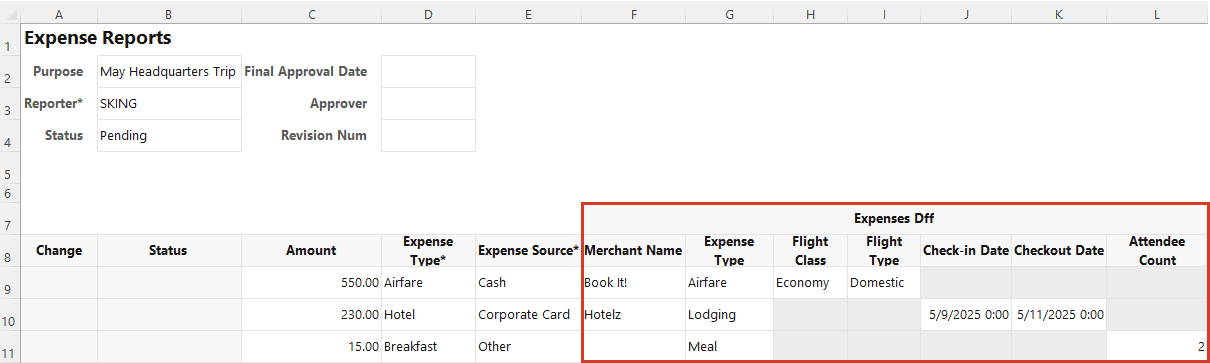Image resolution: width=1210 pixels, height=363 pixels.
Task: Click the Reporter field containing SKING
Action: coord(169,104)
